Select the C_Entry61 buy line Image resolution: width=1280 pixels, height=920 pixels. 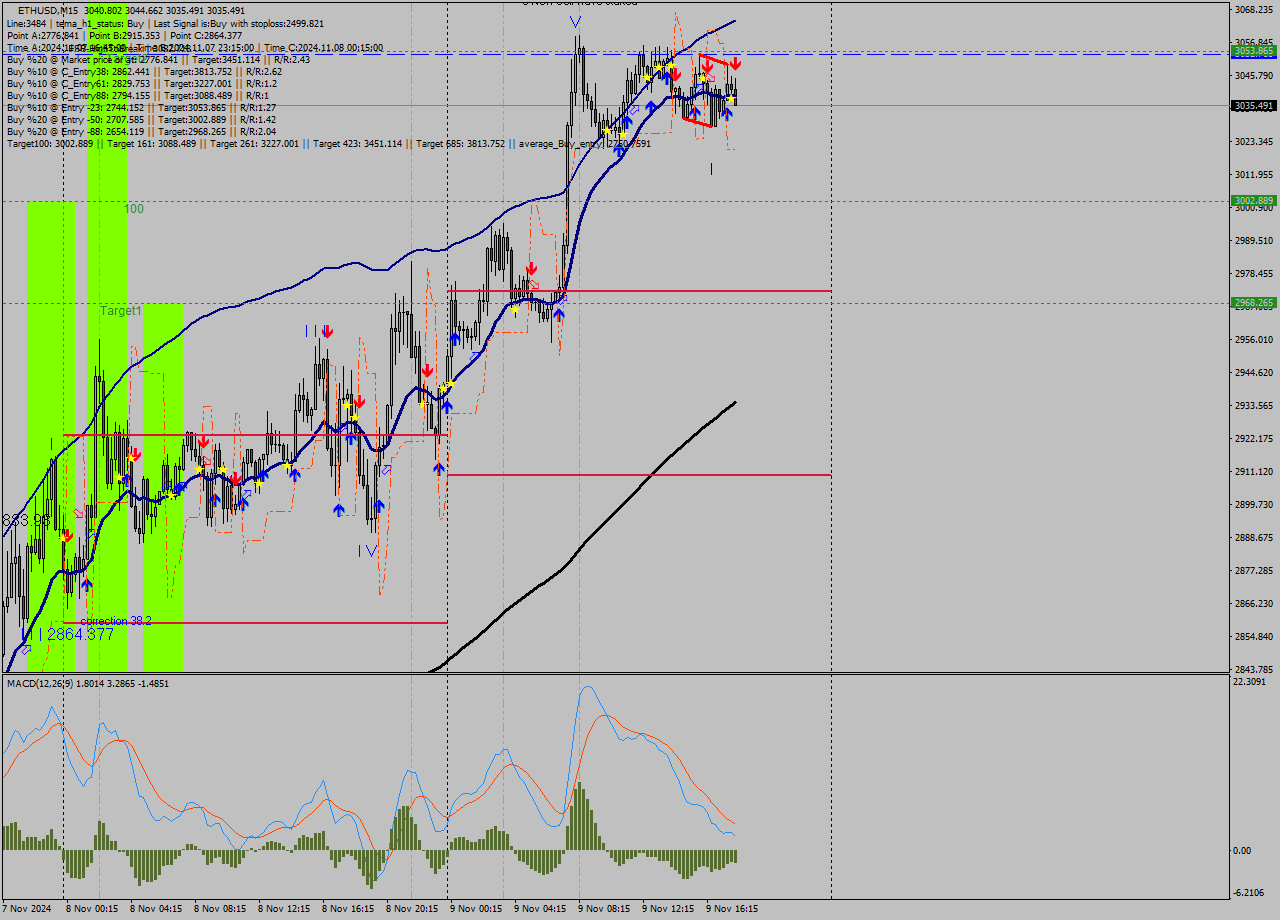141,83
